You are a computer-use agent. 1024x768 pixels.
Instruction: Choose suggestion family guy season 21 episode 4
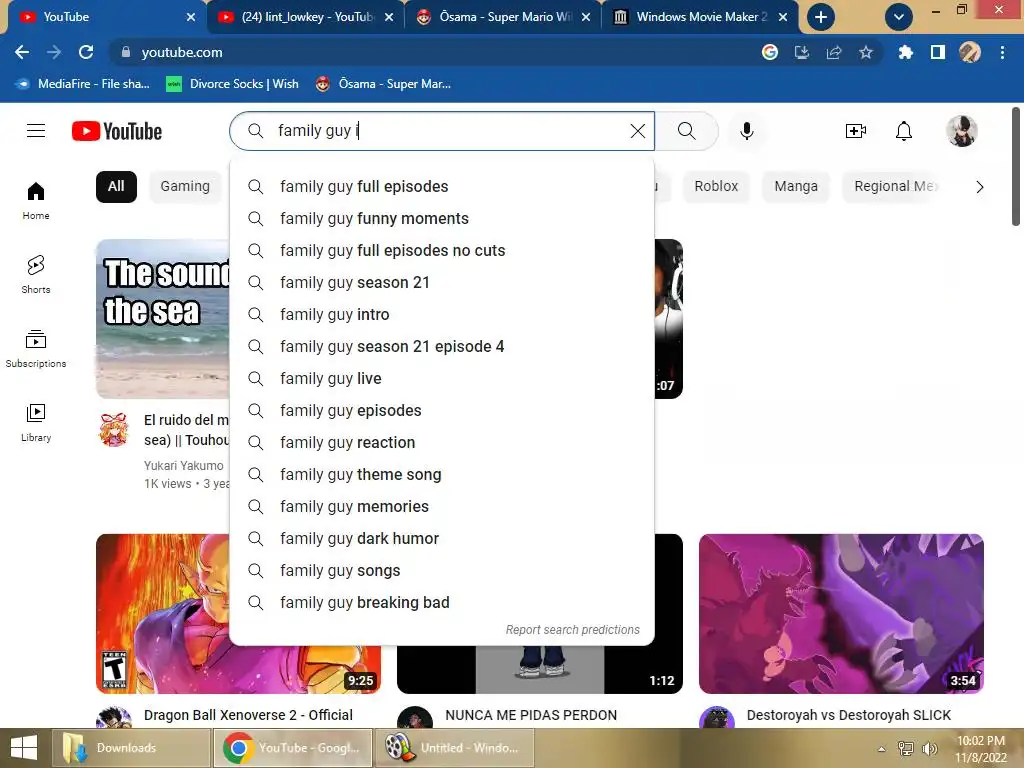(442, 347)
